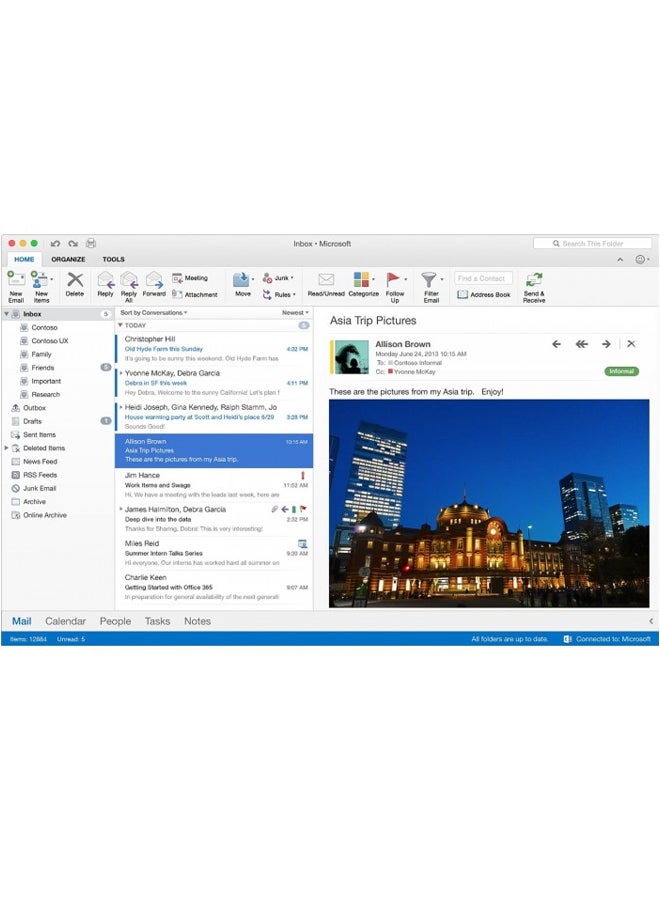Click forward arrow in reading pane
This screenshot has height=900, width=660.
(606, 344)
